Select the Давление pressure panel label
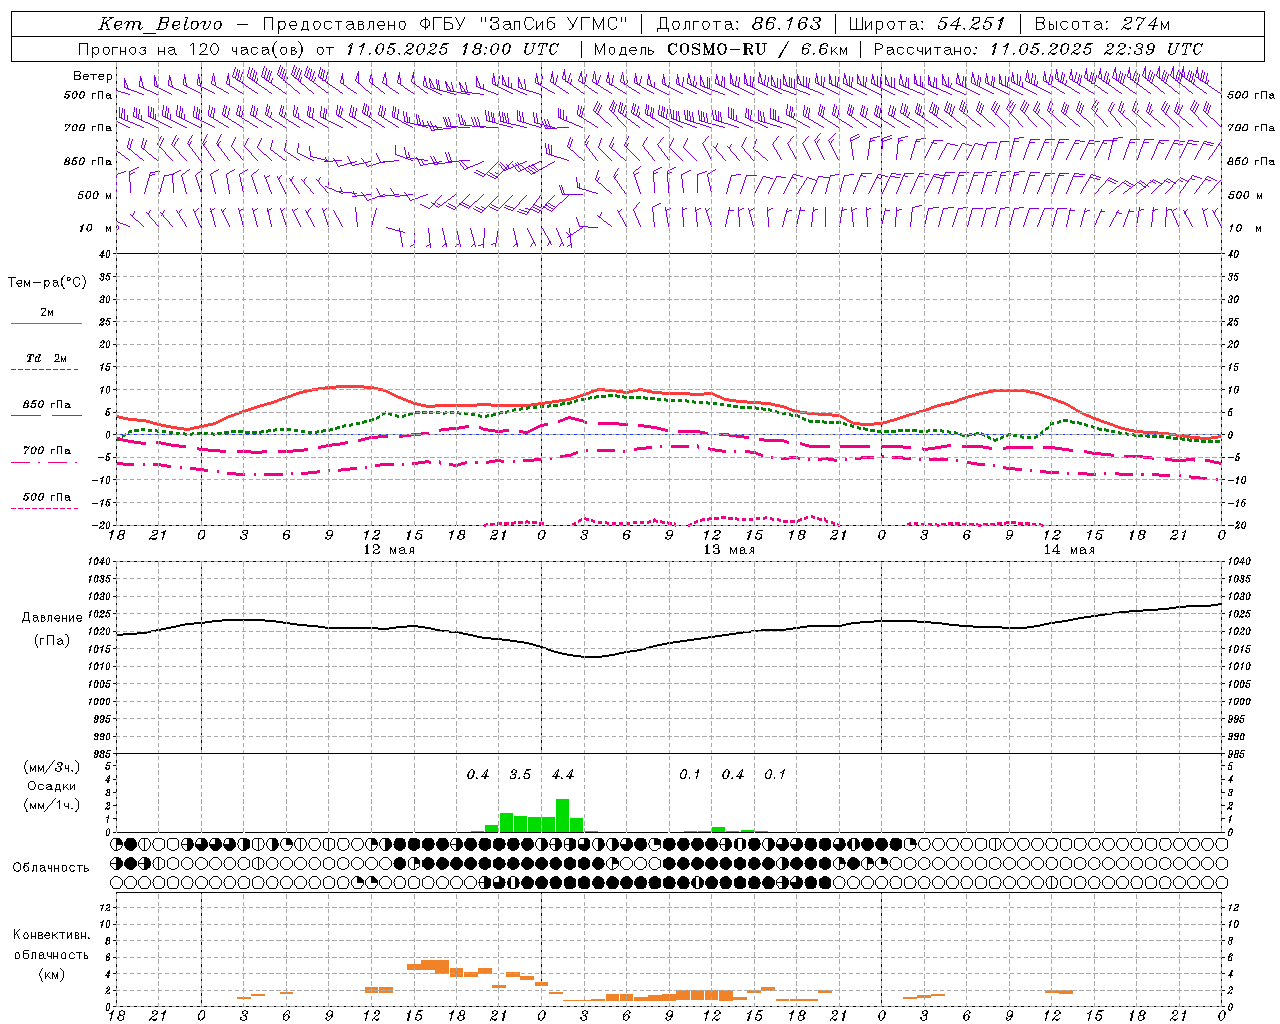Image resolution: width=1280 pixels, height=1024 pixels. point(52,618)
